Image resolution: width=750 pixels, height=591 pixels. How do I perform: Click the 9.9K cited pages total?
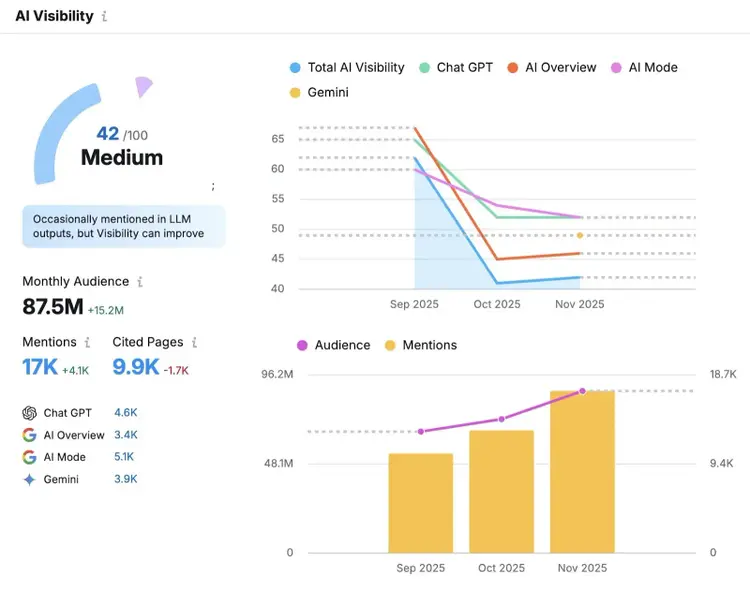tap(136, 367)
